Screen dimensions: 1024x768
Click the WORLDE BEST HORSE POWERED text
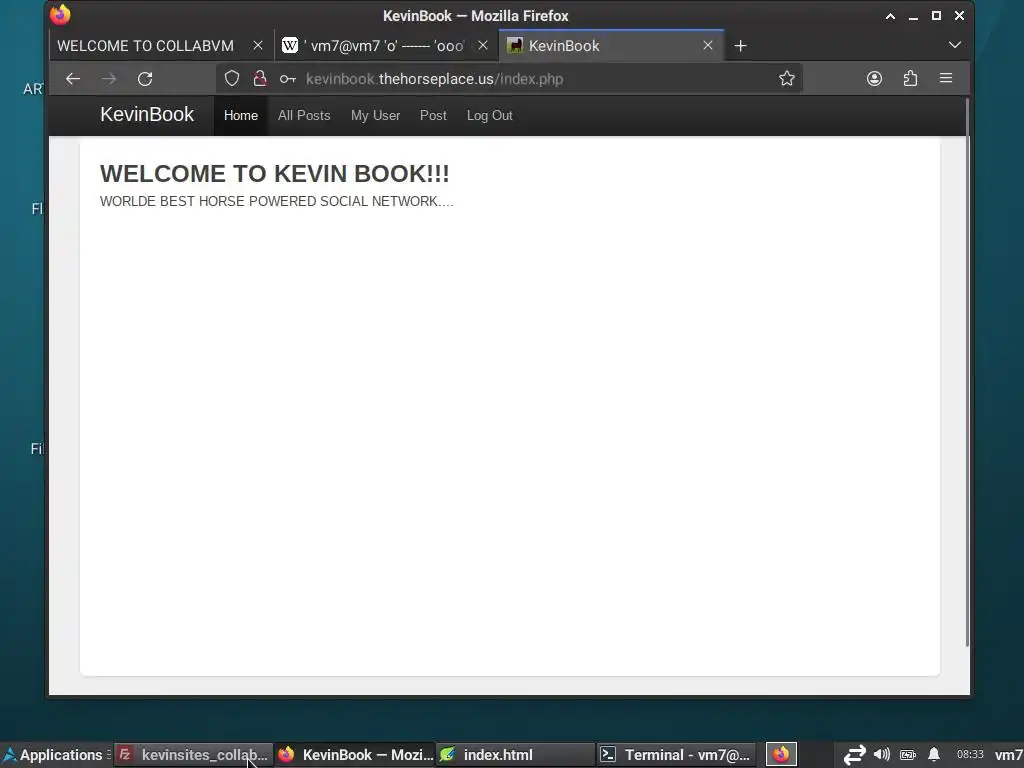277,201
